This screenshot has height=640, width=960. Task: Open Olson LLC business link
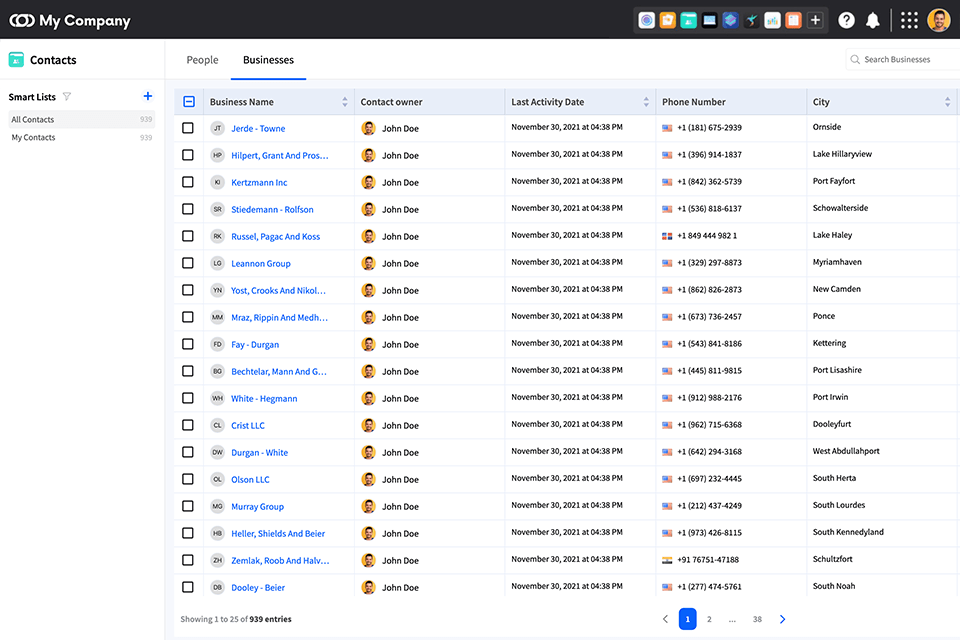pos(250,480)
